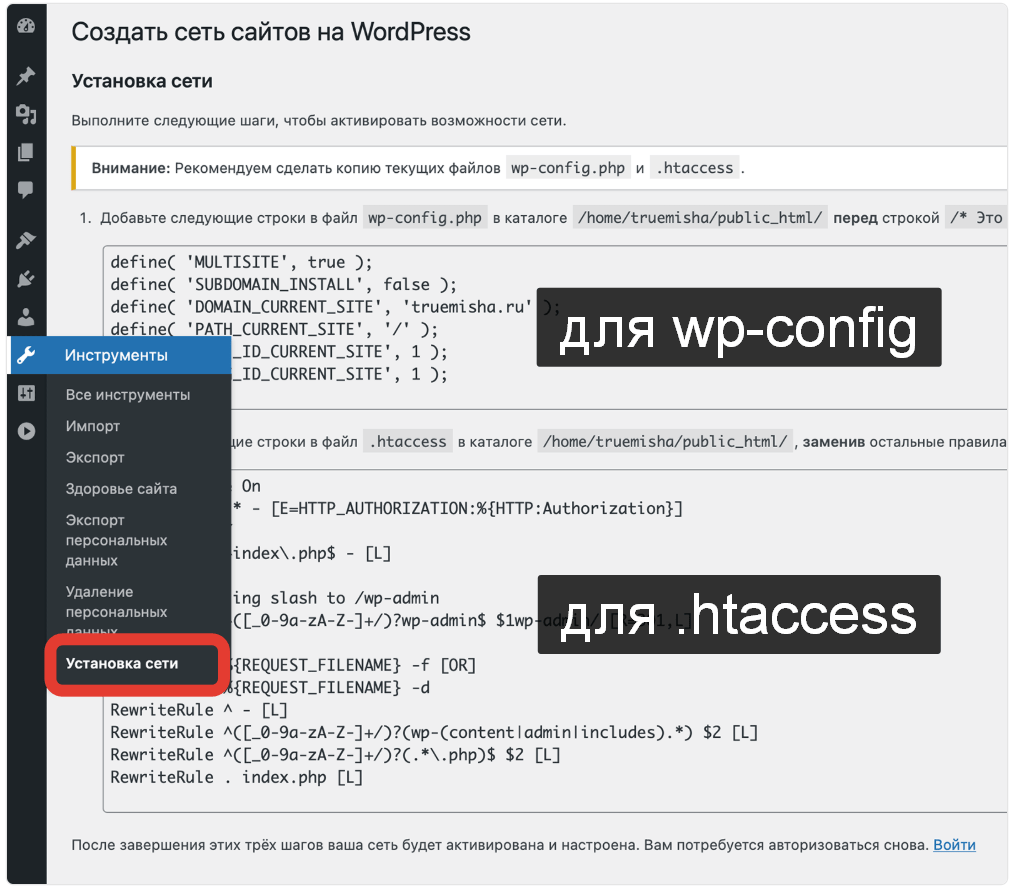Open Users person icon in sidebar
The width and height of the screenshot is (1016, 886).
click(26, 317)
